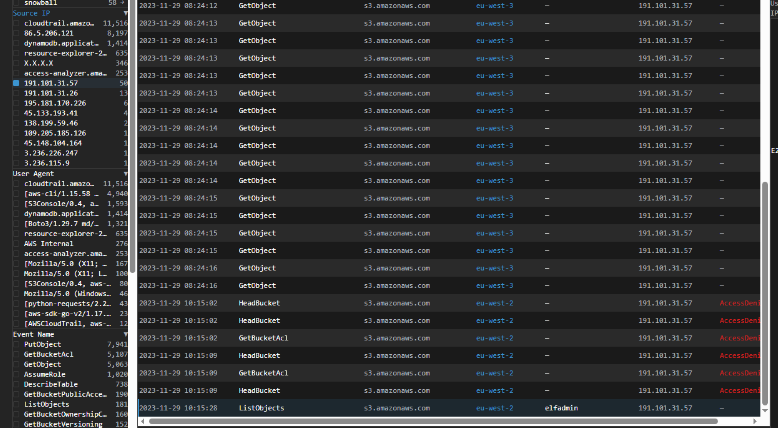Check the Mozilla/5.0 (Windows user agent
778x428 pixels.
16,294
